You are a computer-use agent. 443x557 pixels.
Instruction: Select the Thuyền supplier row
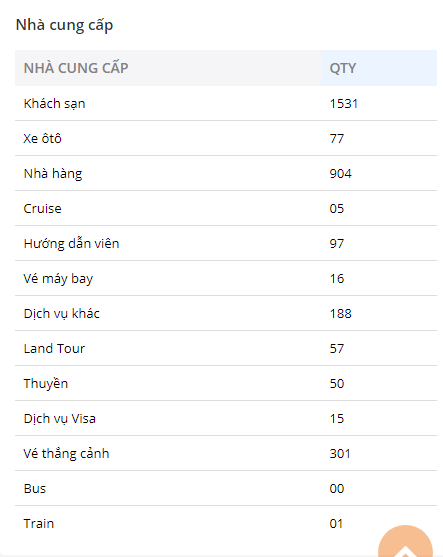click(x=226, y=383)
